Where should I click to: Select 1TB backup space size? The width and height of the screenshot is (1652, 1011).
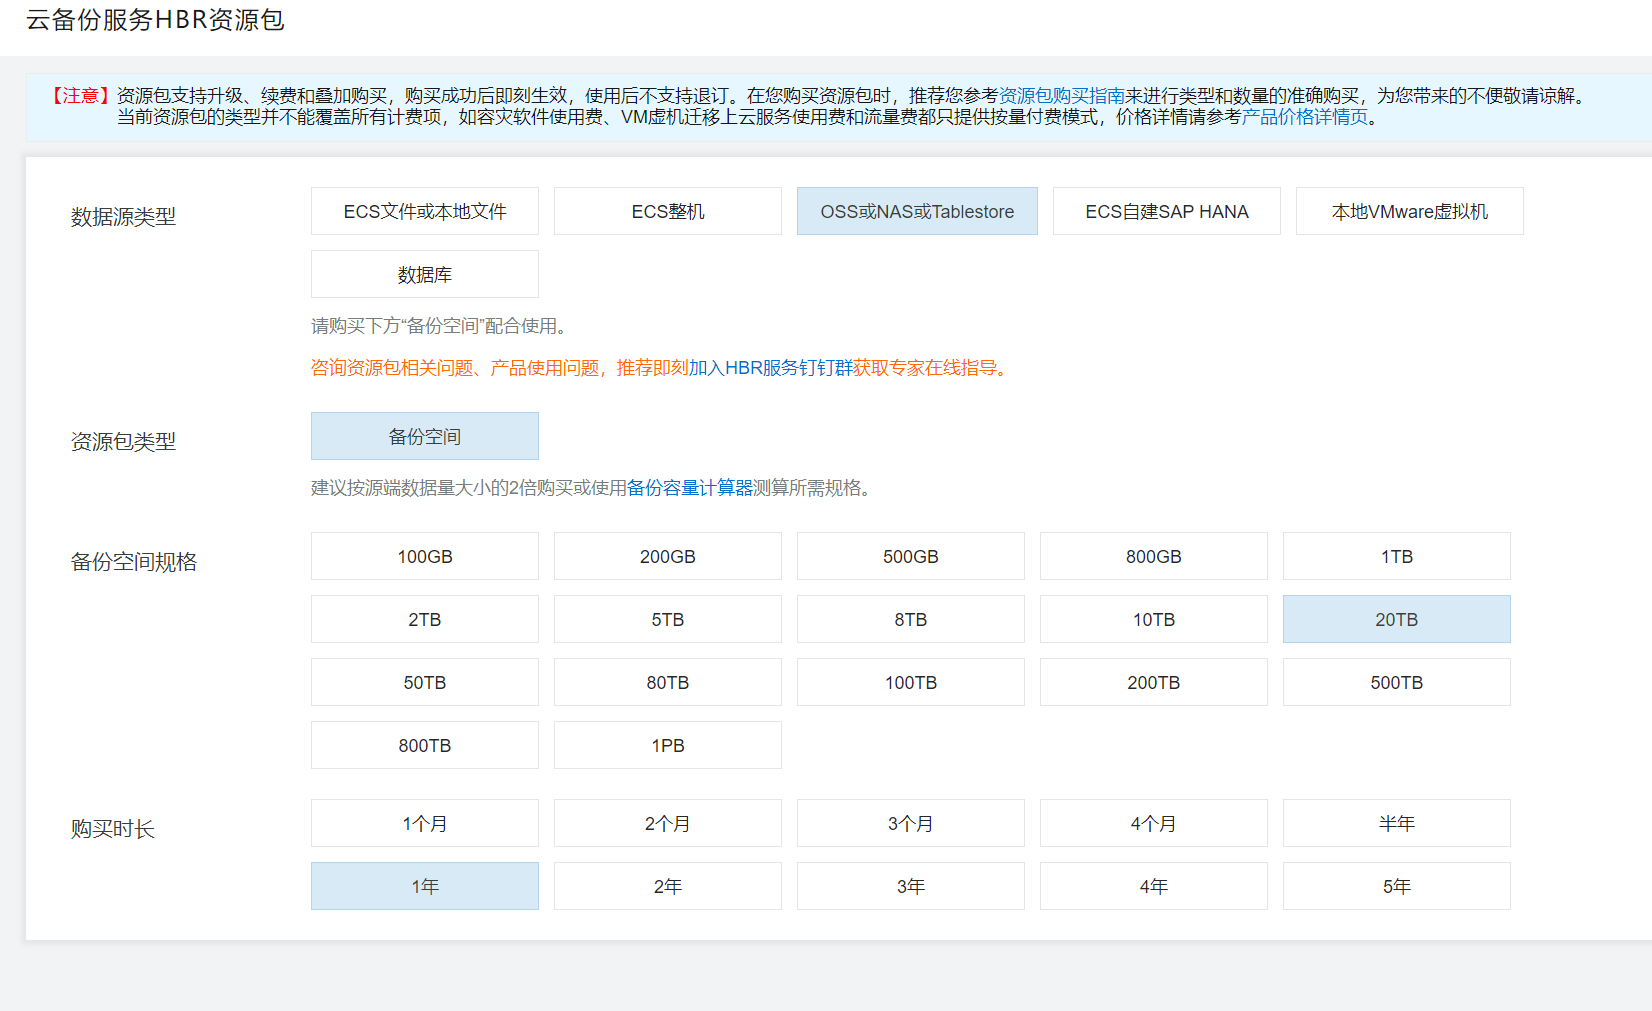(1397, 556)
